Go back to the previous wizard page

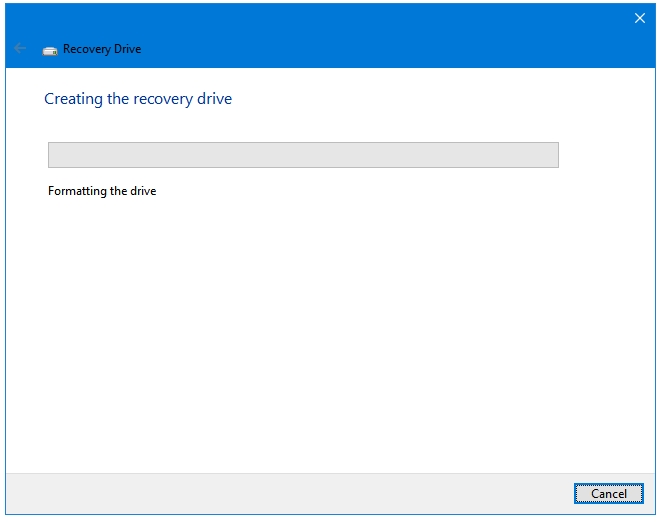point(20,48)
